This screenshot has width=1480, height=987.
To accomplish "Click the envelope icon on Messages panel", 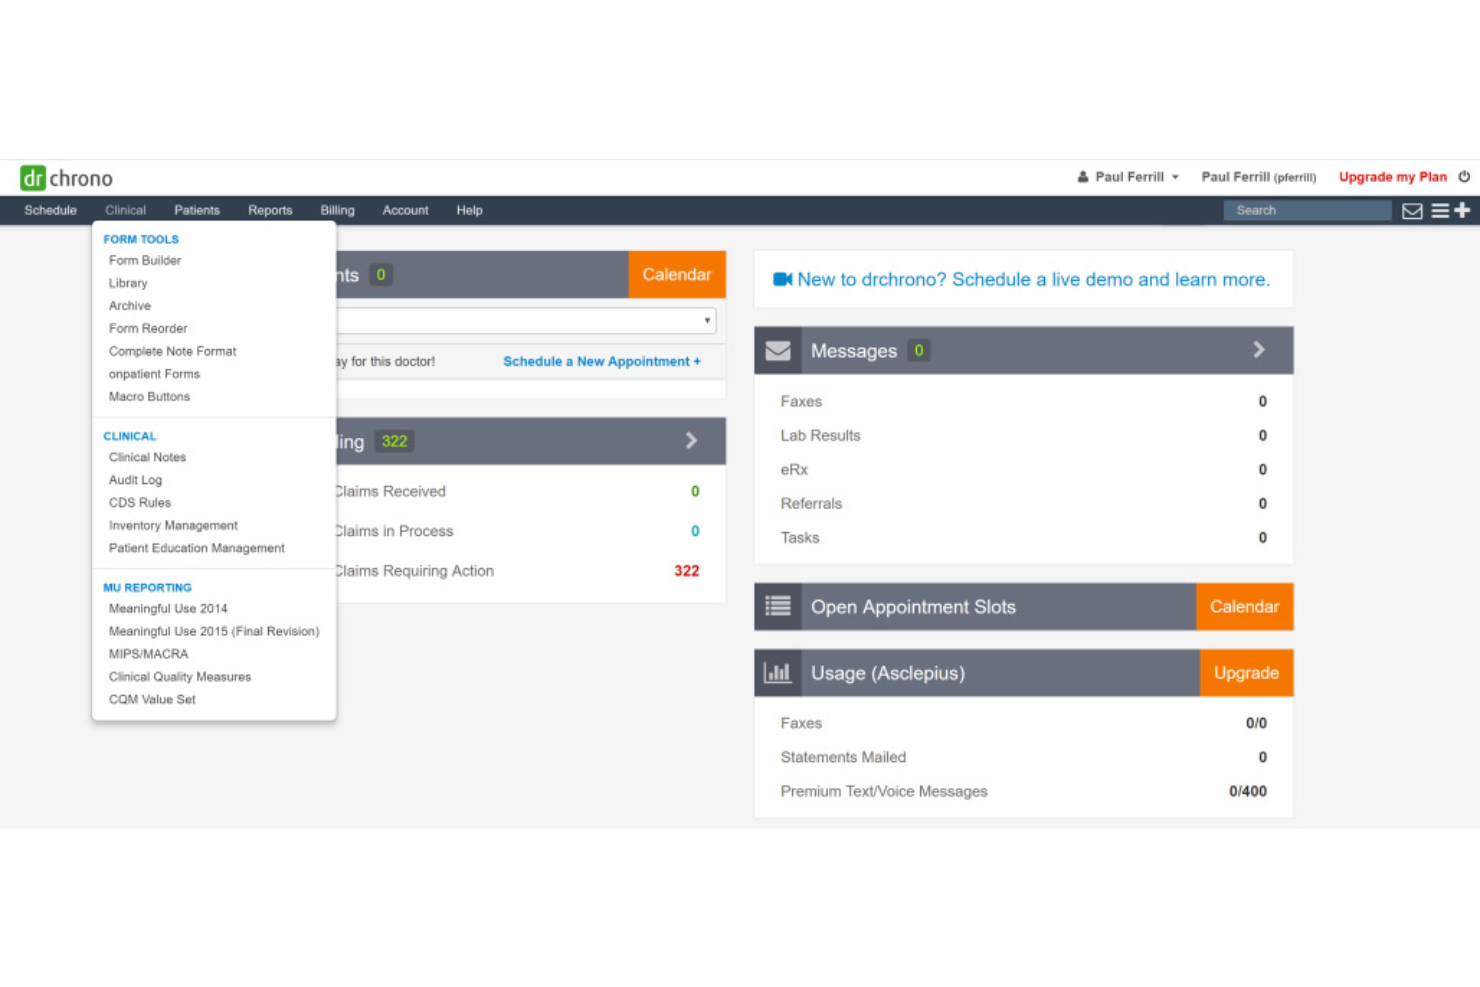I will (x=777, y=350).
